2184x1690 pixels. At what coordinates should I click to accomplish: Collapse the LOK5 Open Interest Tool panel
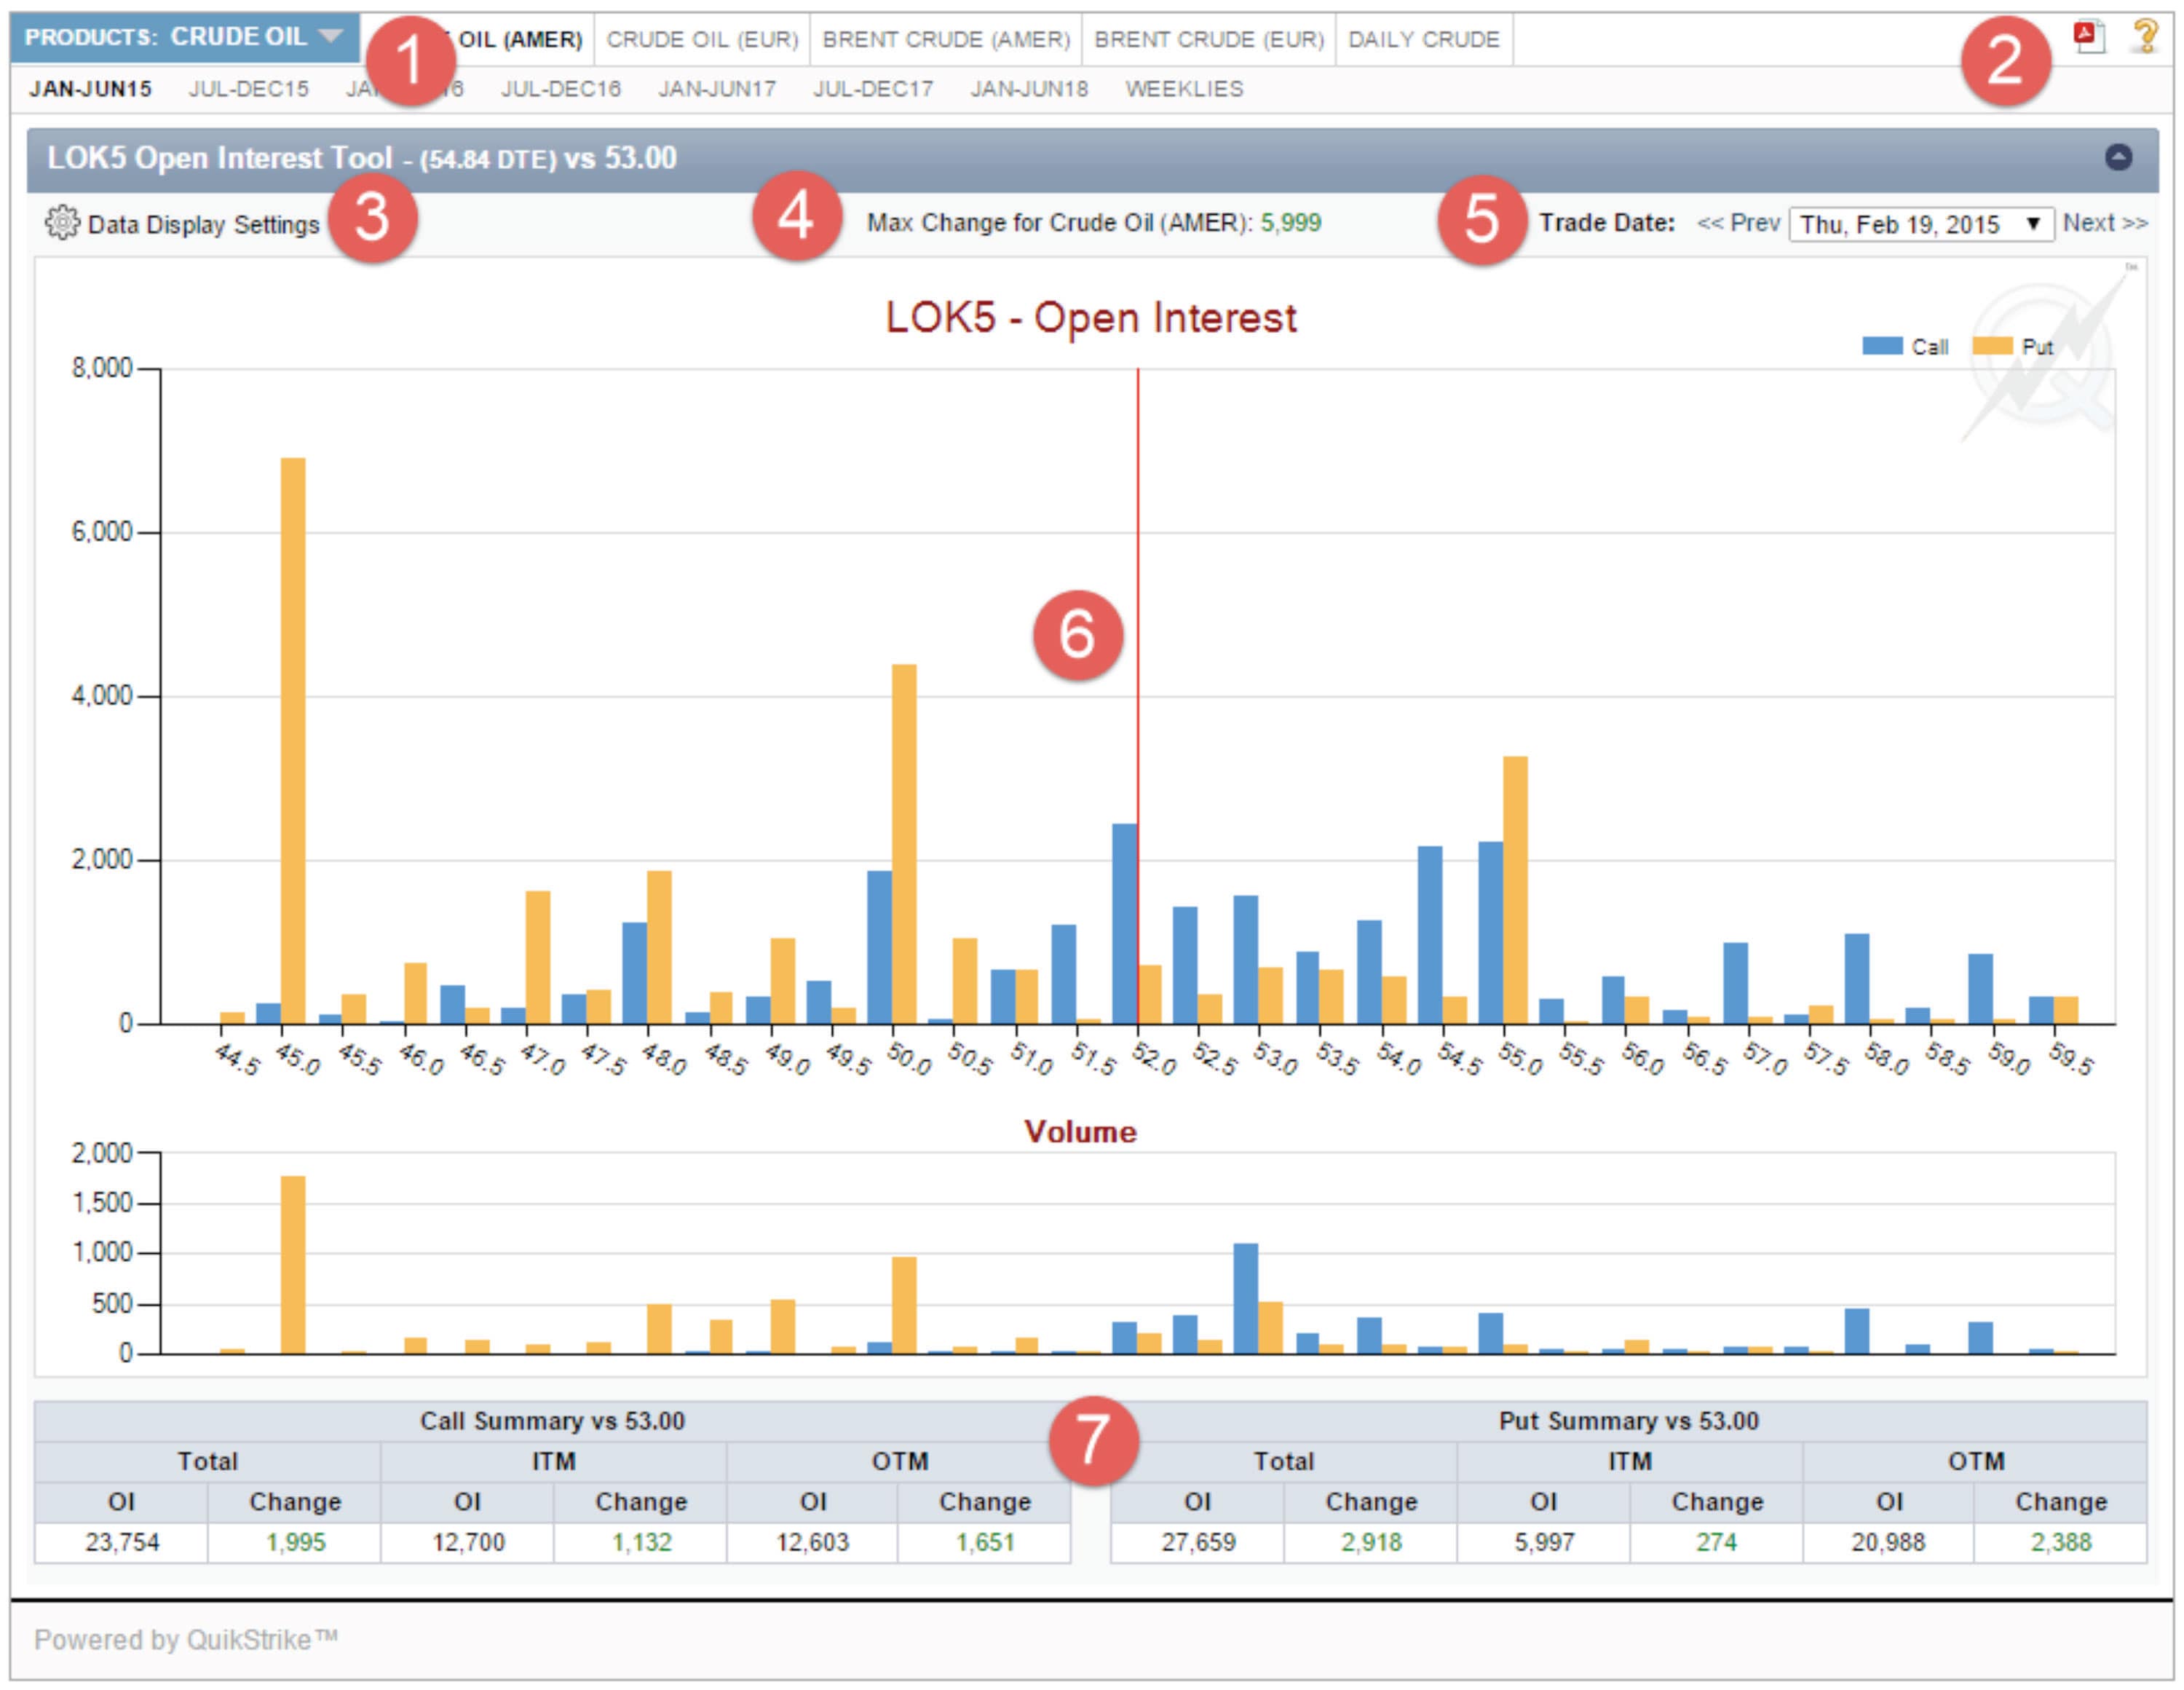2118,157
